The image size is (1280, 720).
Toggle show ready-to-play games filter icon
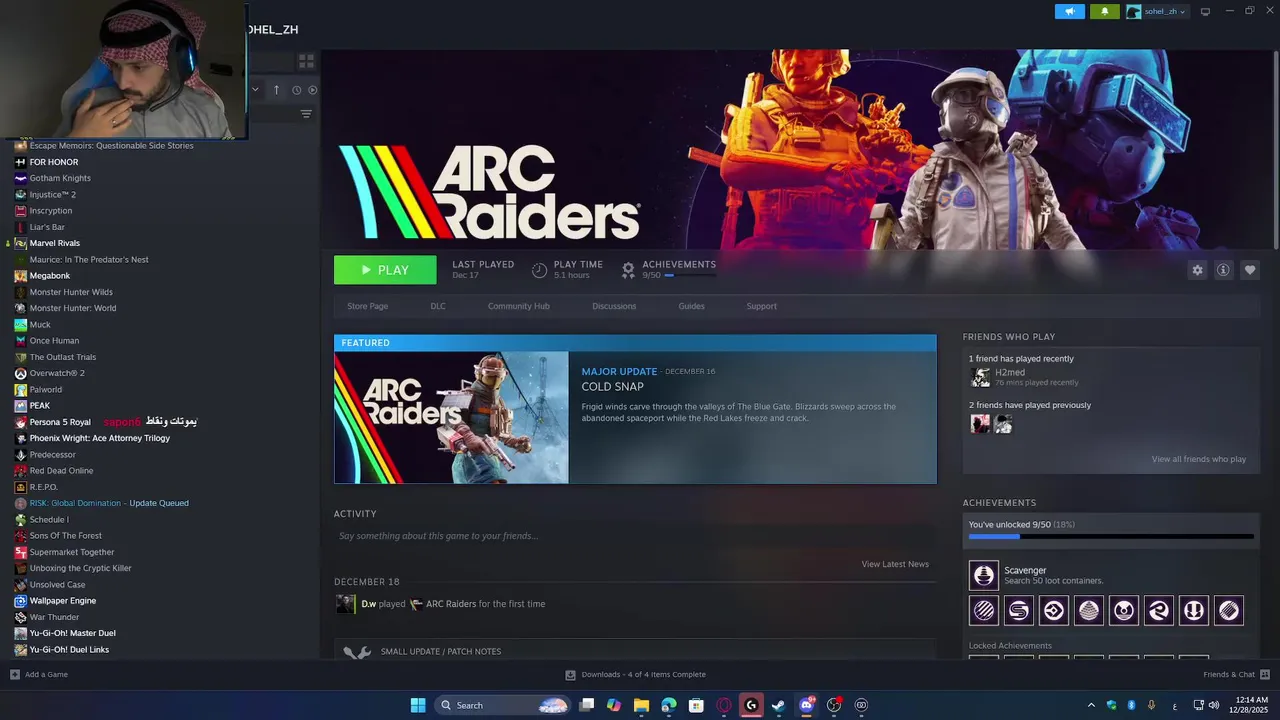313,90
